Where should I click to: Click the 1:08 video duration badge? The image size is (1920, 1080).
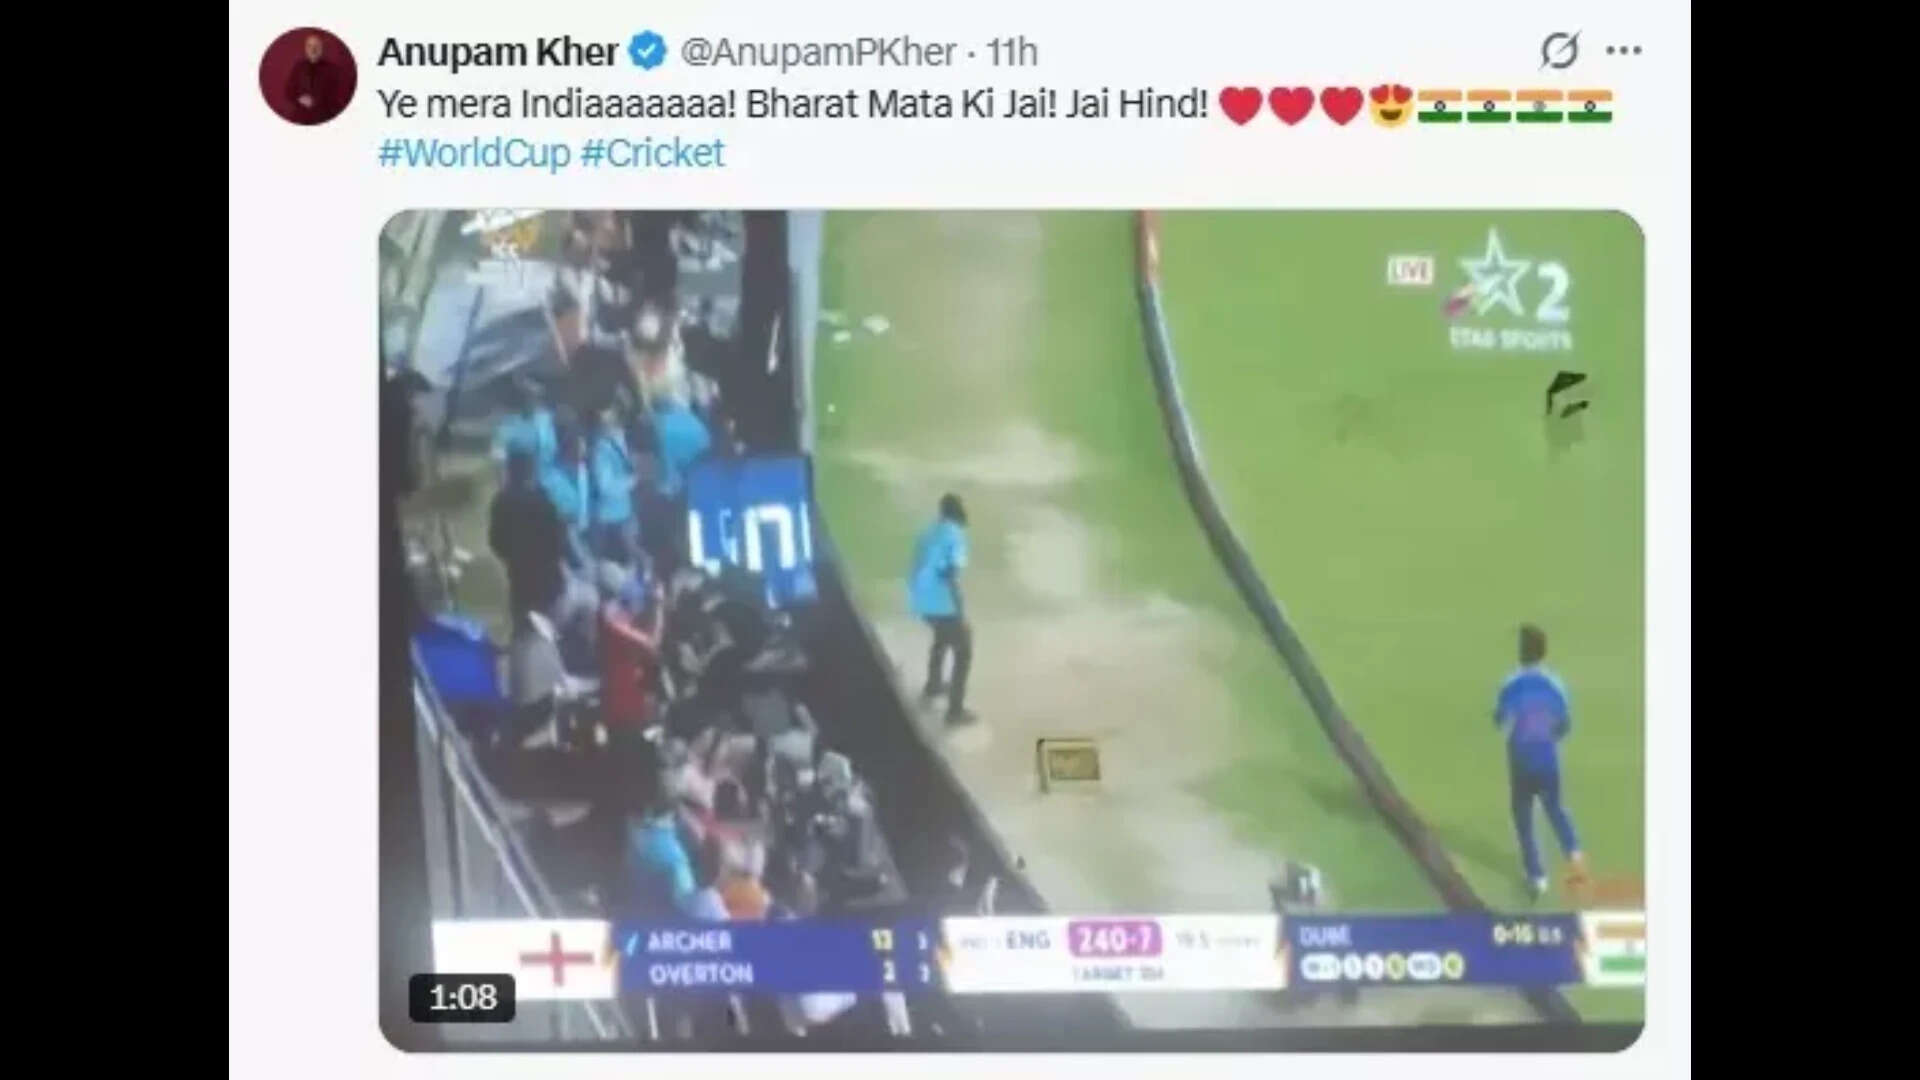462,997
